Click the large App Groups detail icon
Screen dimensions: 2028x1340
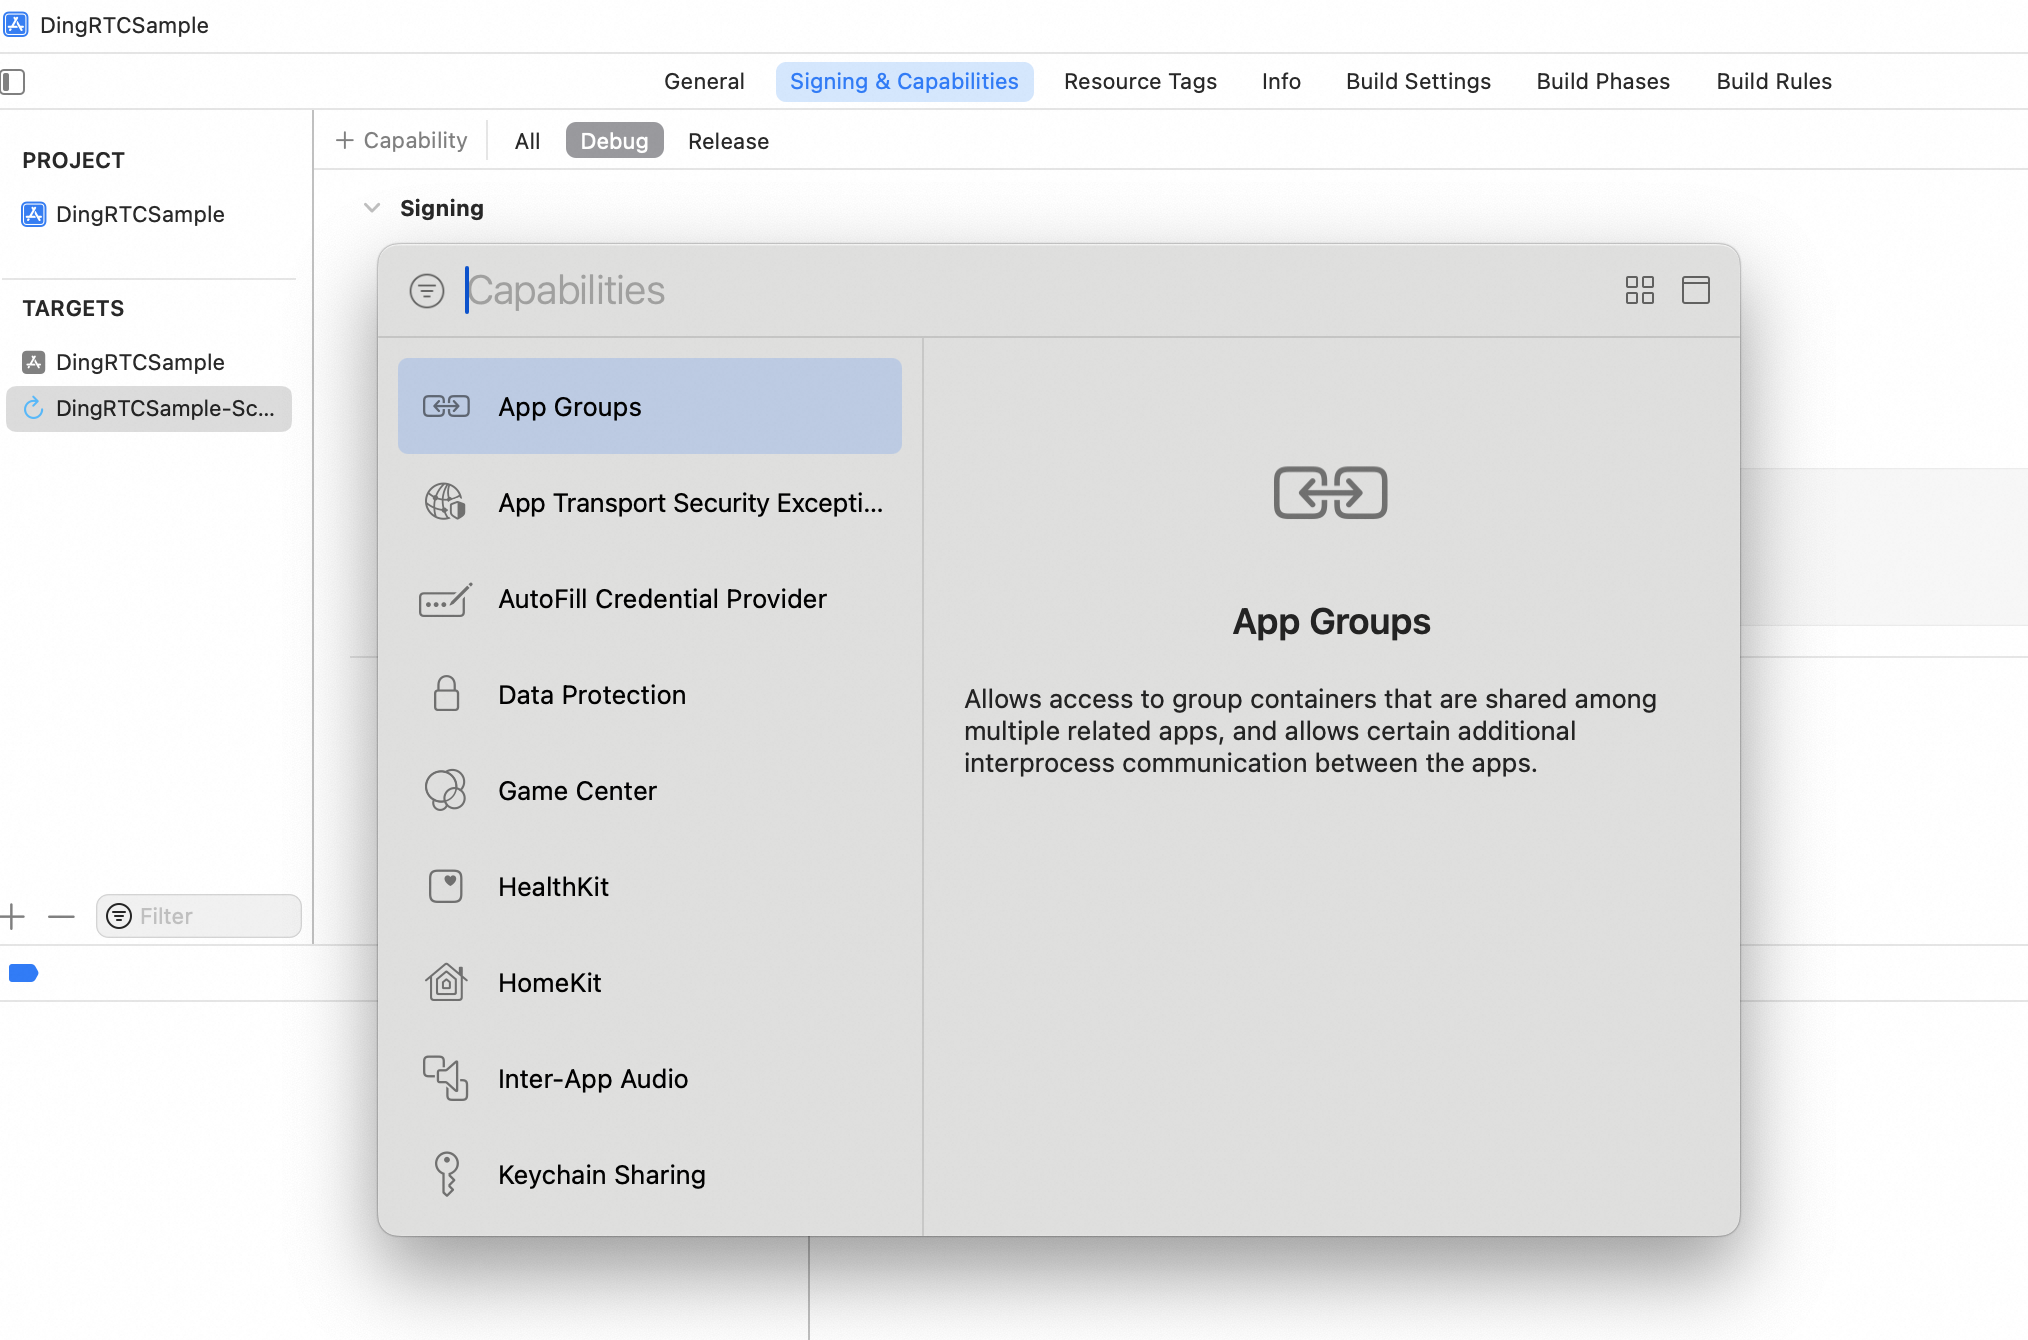coord(1331,493)
